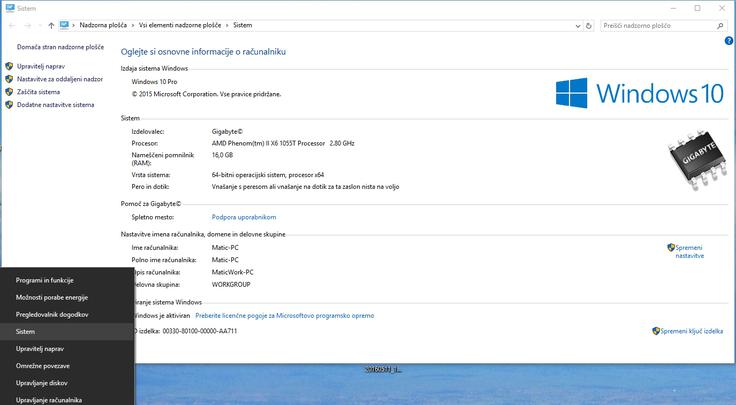This screenshot has width=736, height=405.
Task: Open Upravitelj naprav in left sidebar
Action: [x=41, y=66]
